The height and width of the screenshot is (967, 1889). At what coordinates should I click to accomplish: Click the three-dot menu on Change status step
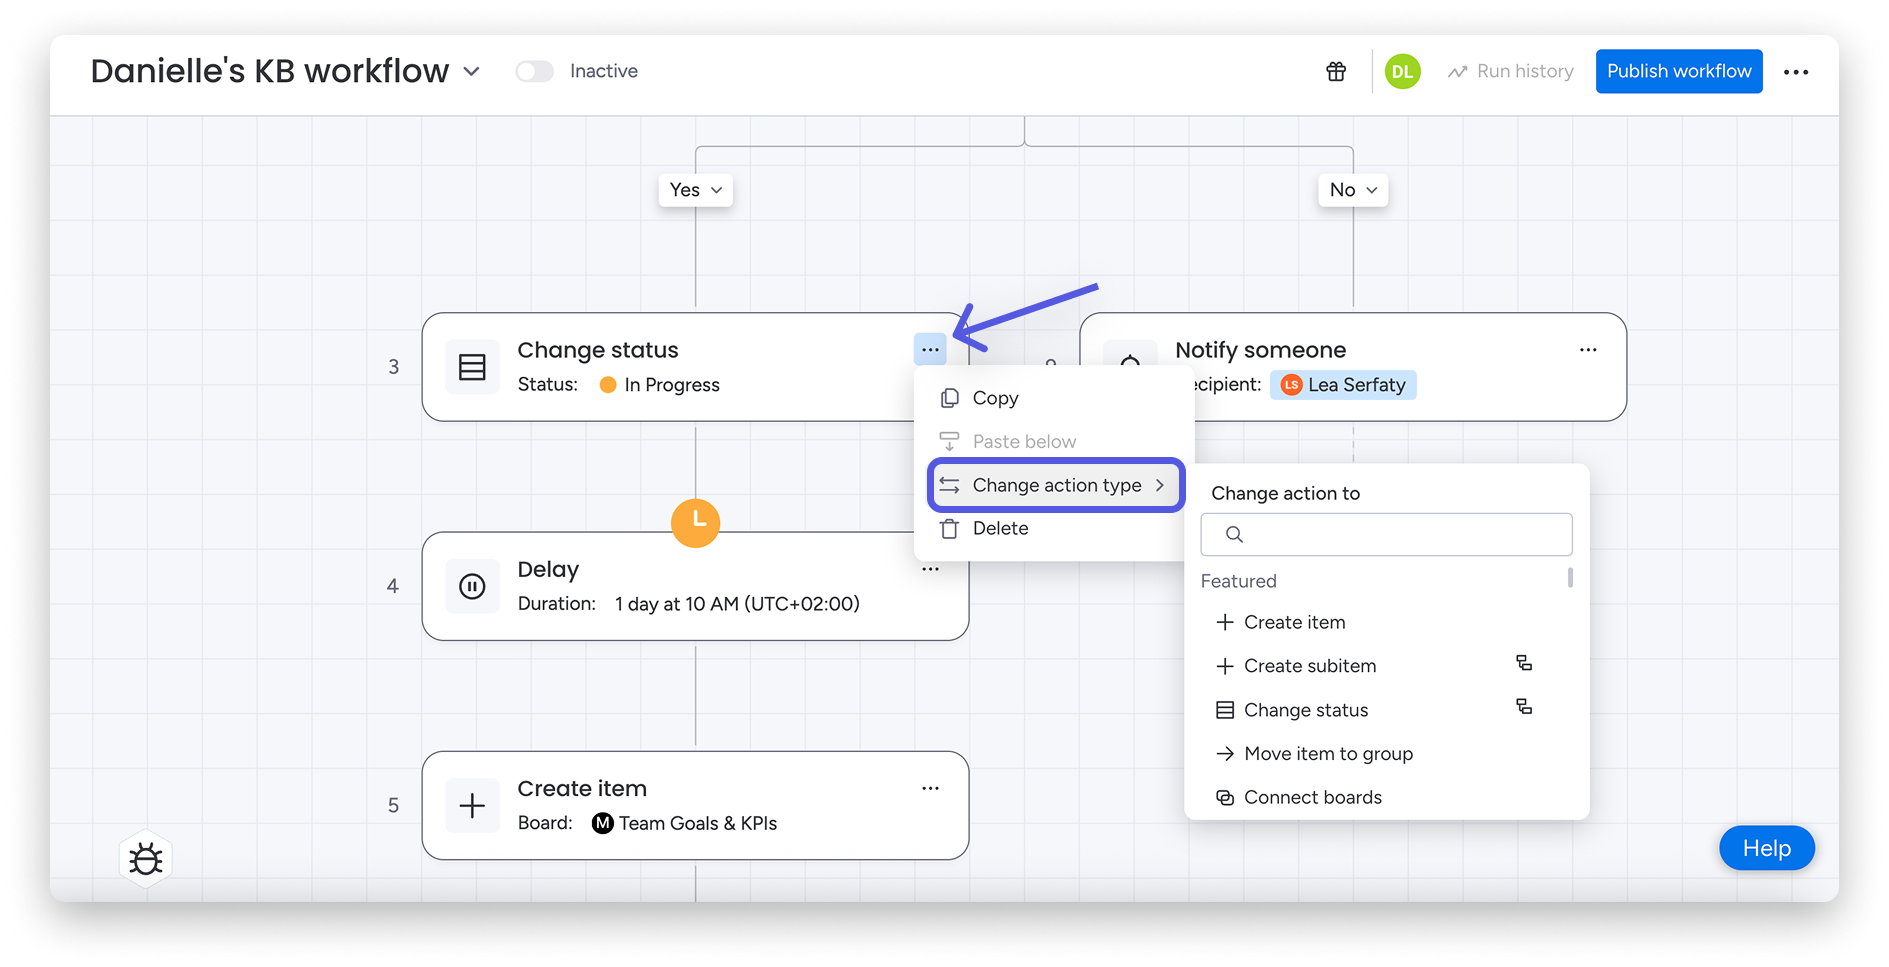click(930, 350)
